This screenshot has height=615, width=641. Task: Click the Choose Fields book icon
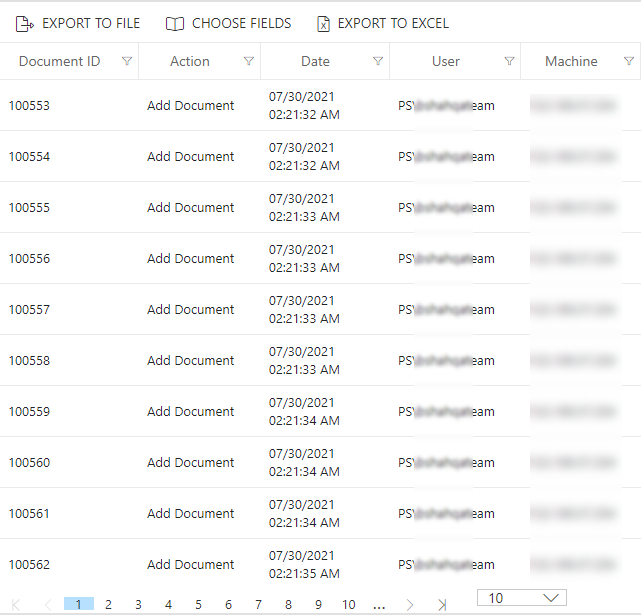click(175, 23)
